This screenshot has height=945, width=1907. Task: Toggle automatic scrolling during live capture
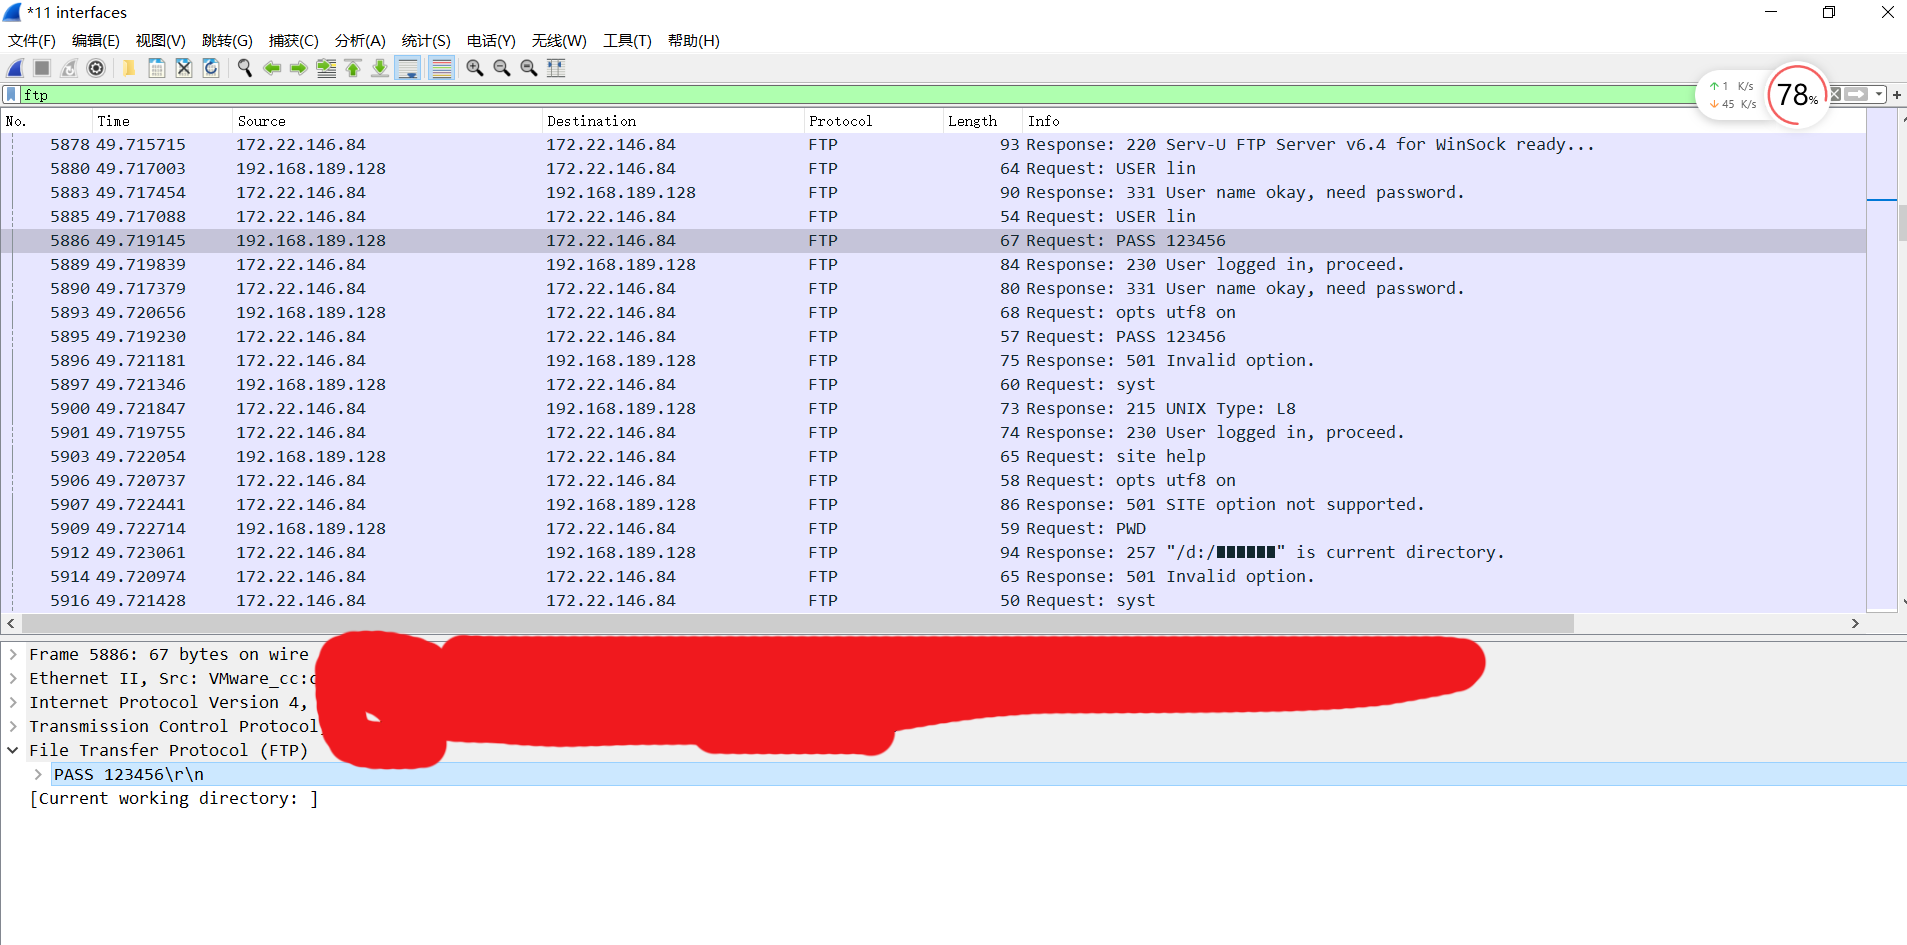tap(409, 68)
